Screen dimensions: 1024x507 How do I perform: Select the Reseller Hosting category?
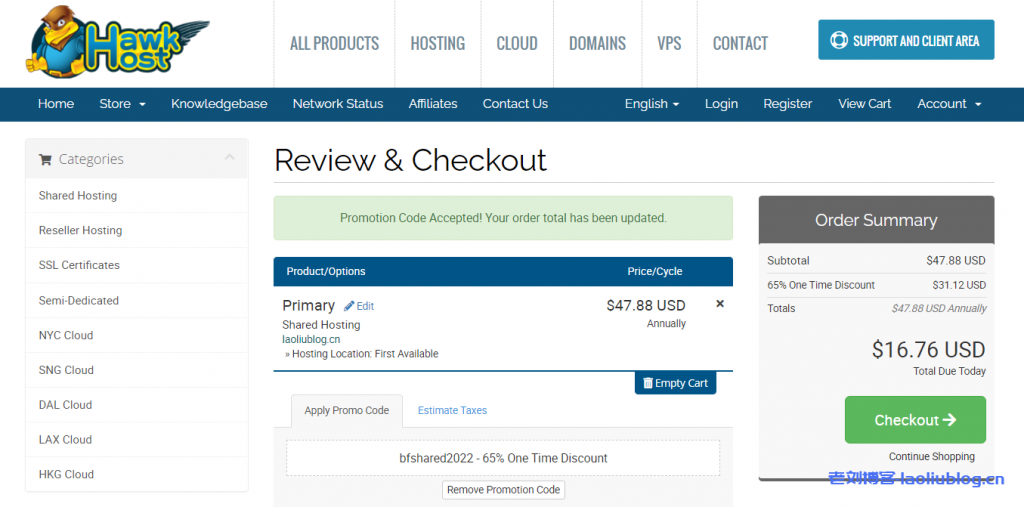(80, 230)
